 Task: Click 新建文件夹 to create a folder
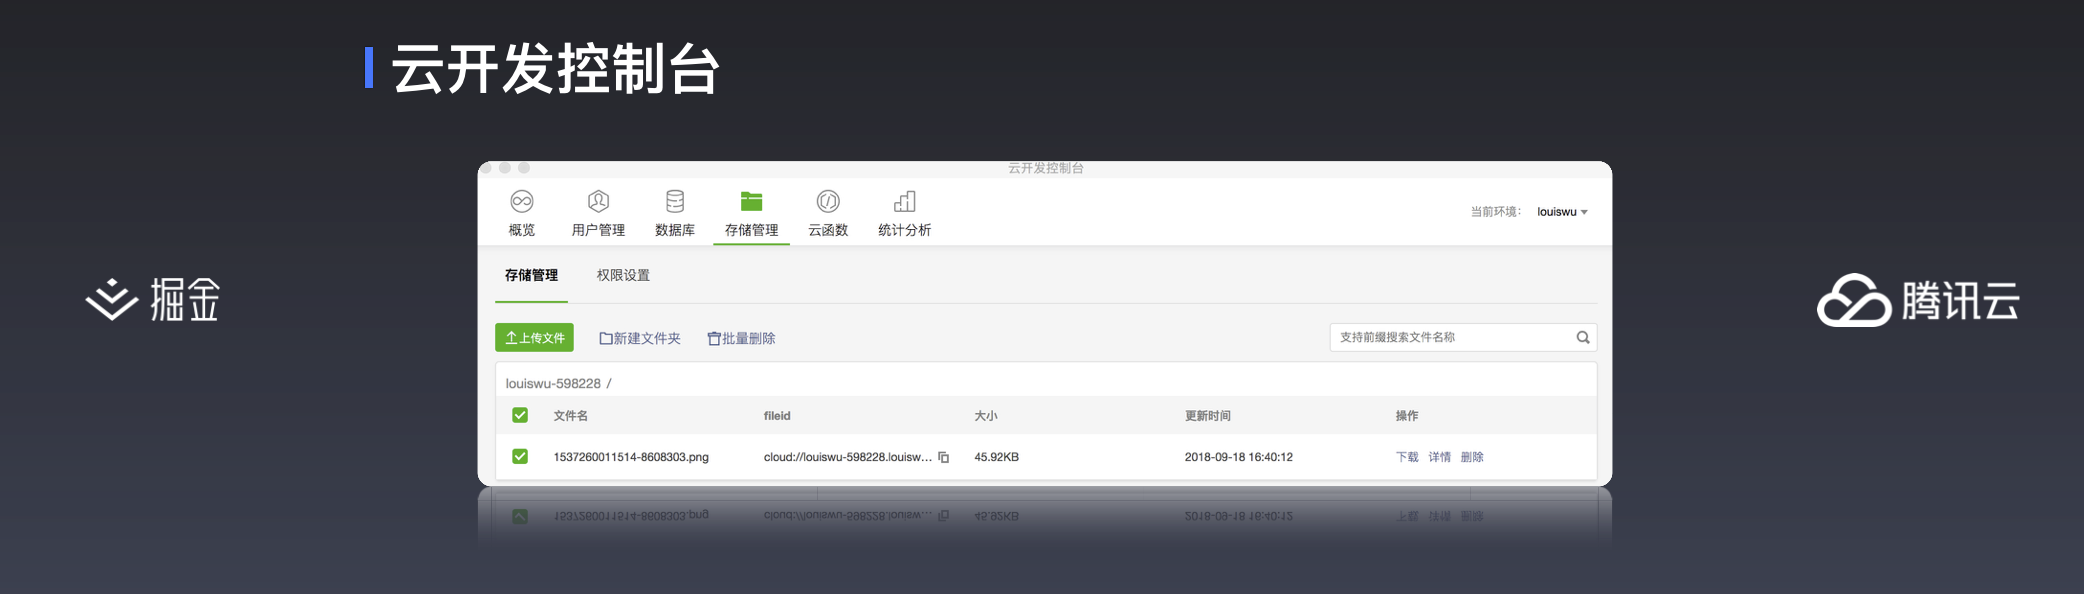tap(640, 339)
